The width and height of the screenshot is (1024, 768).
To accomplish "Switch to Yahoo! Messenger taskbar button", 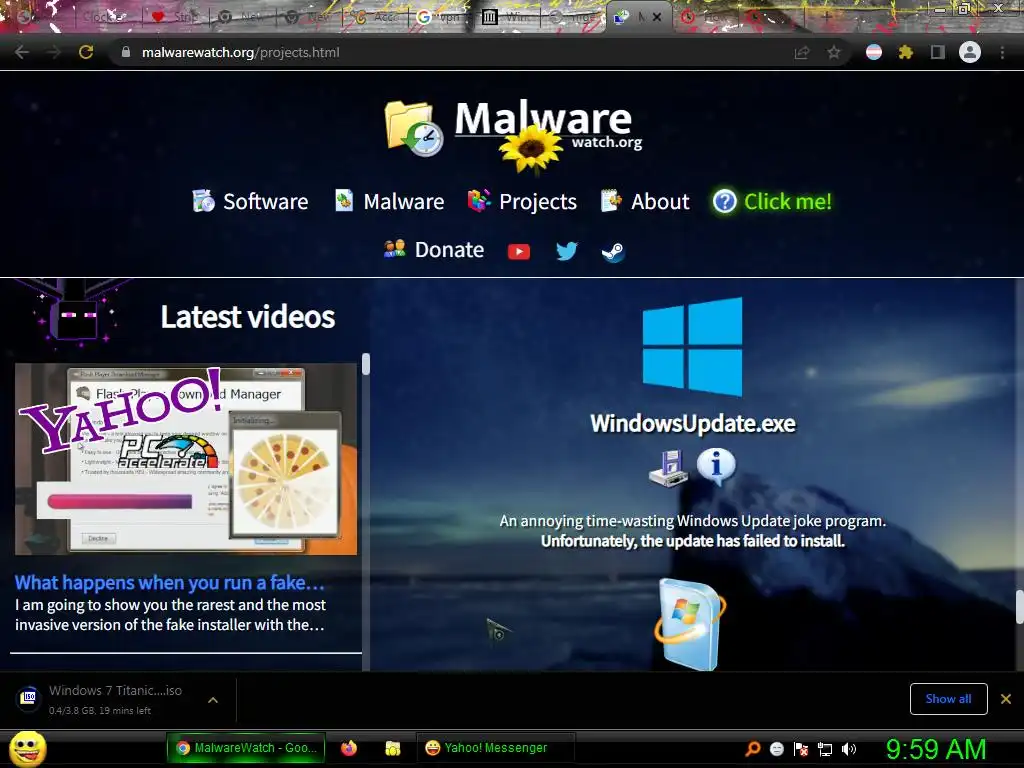I will (x=495, y=748).
